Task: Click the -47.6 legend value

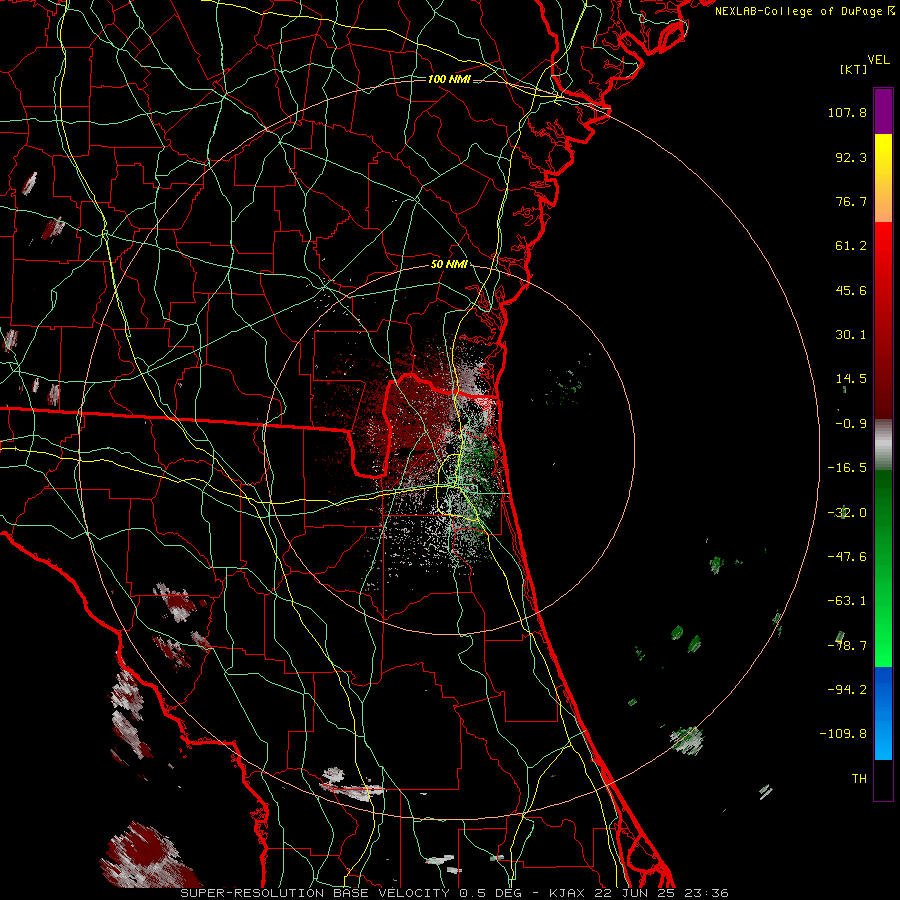Action: [x=847, y=557]
